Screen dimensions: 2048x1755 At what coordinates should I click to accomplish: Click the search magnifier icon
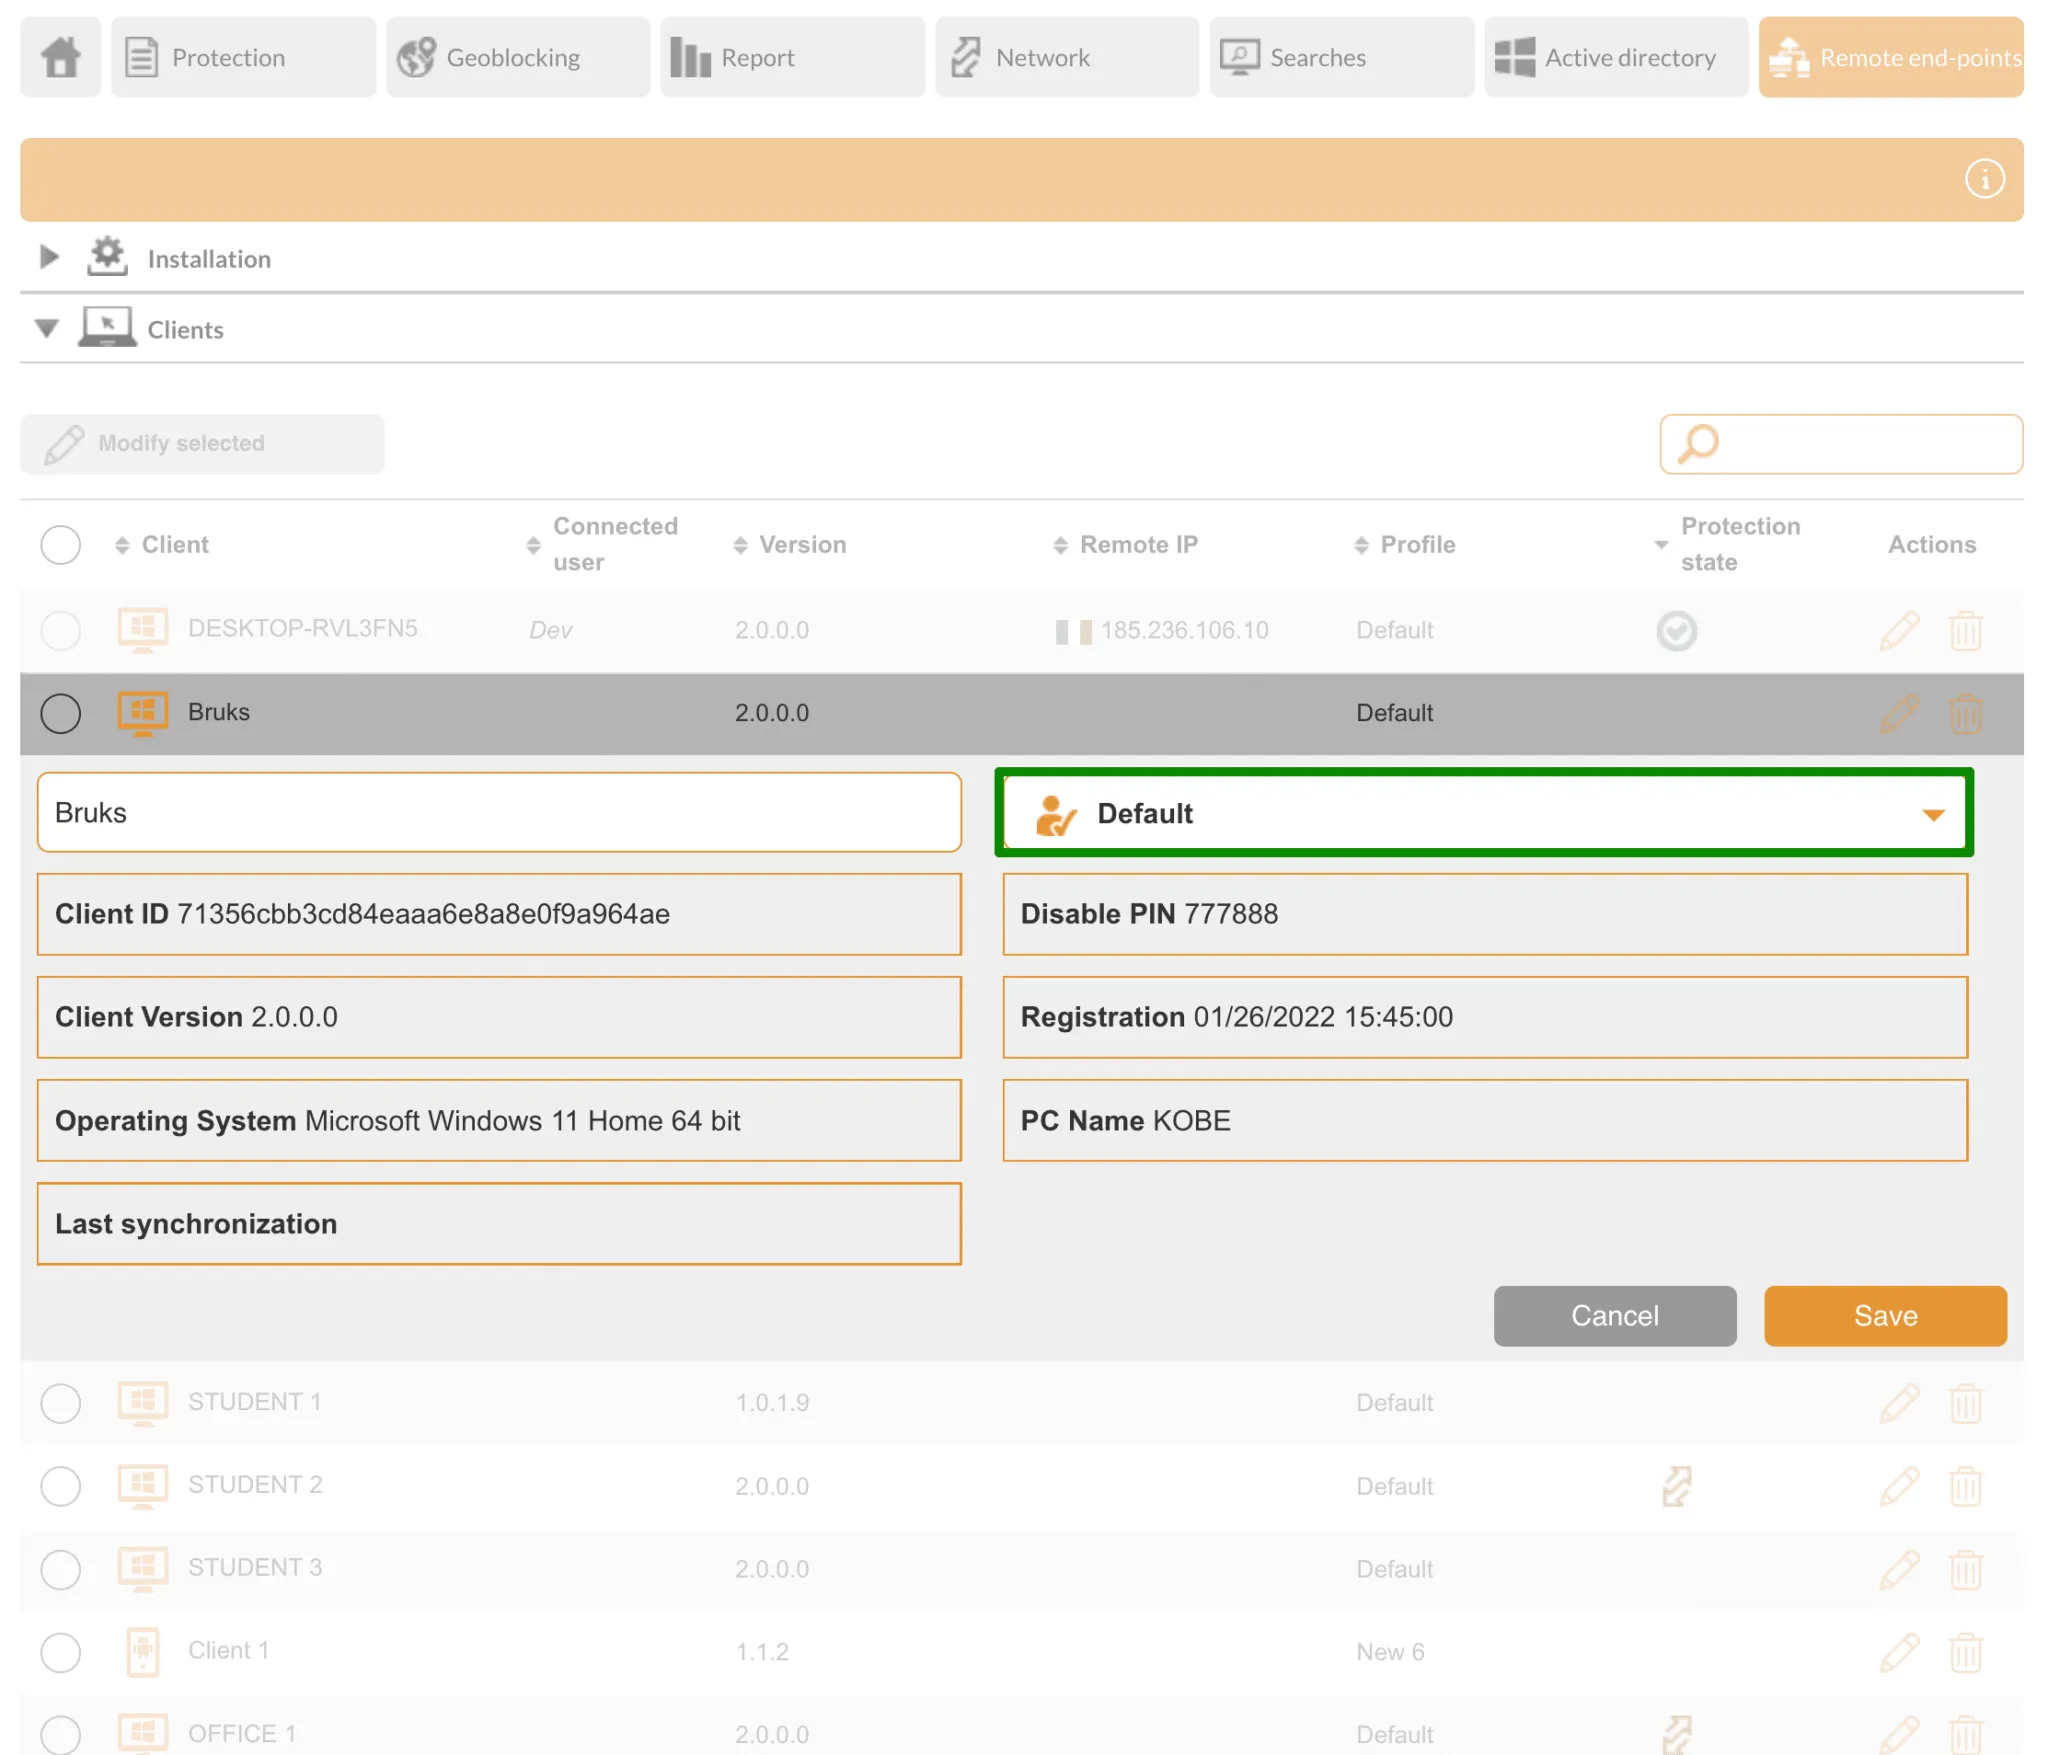[x=1698, y=444]
